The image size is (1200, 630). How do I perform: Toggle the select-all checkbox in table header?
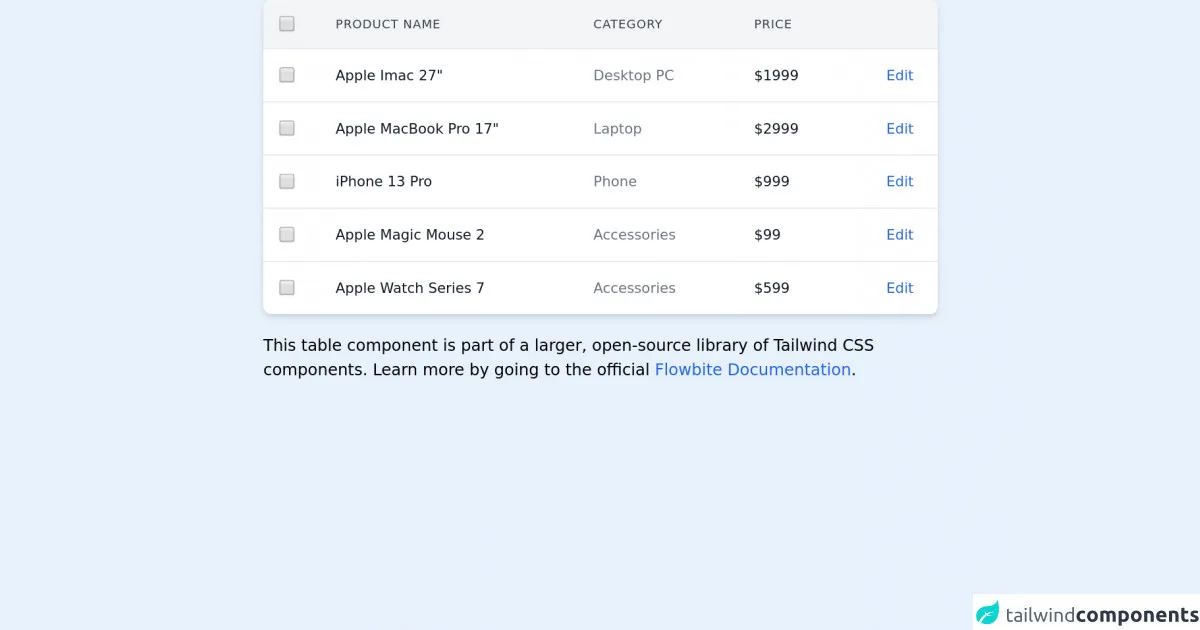(x=287, y=24)
